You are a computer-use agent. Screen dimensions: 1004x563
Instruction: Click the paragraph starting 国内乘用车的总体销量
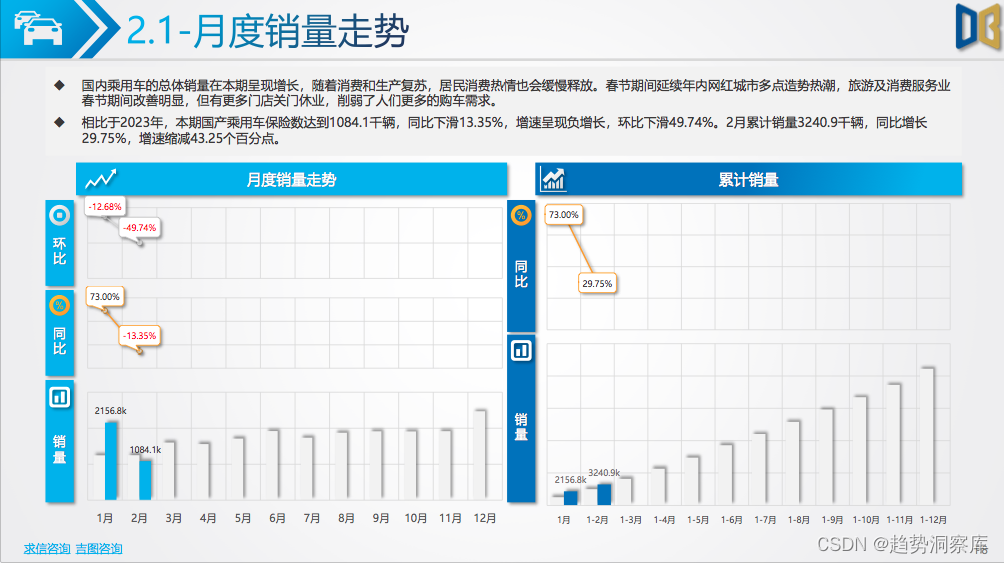point(515,93)
